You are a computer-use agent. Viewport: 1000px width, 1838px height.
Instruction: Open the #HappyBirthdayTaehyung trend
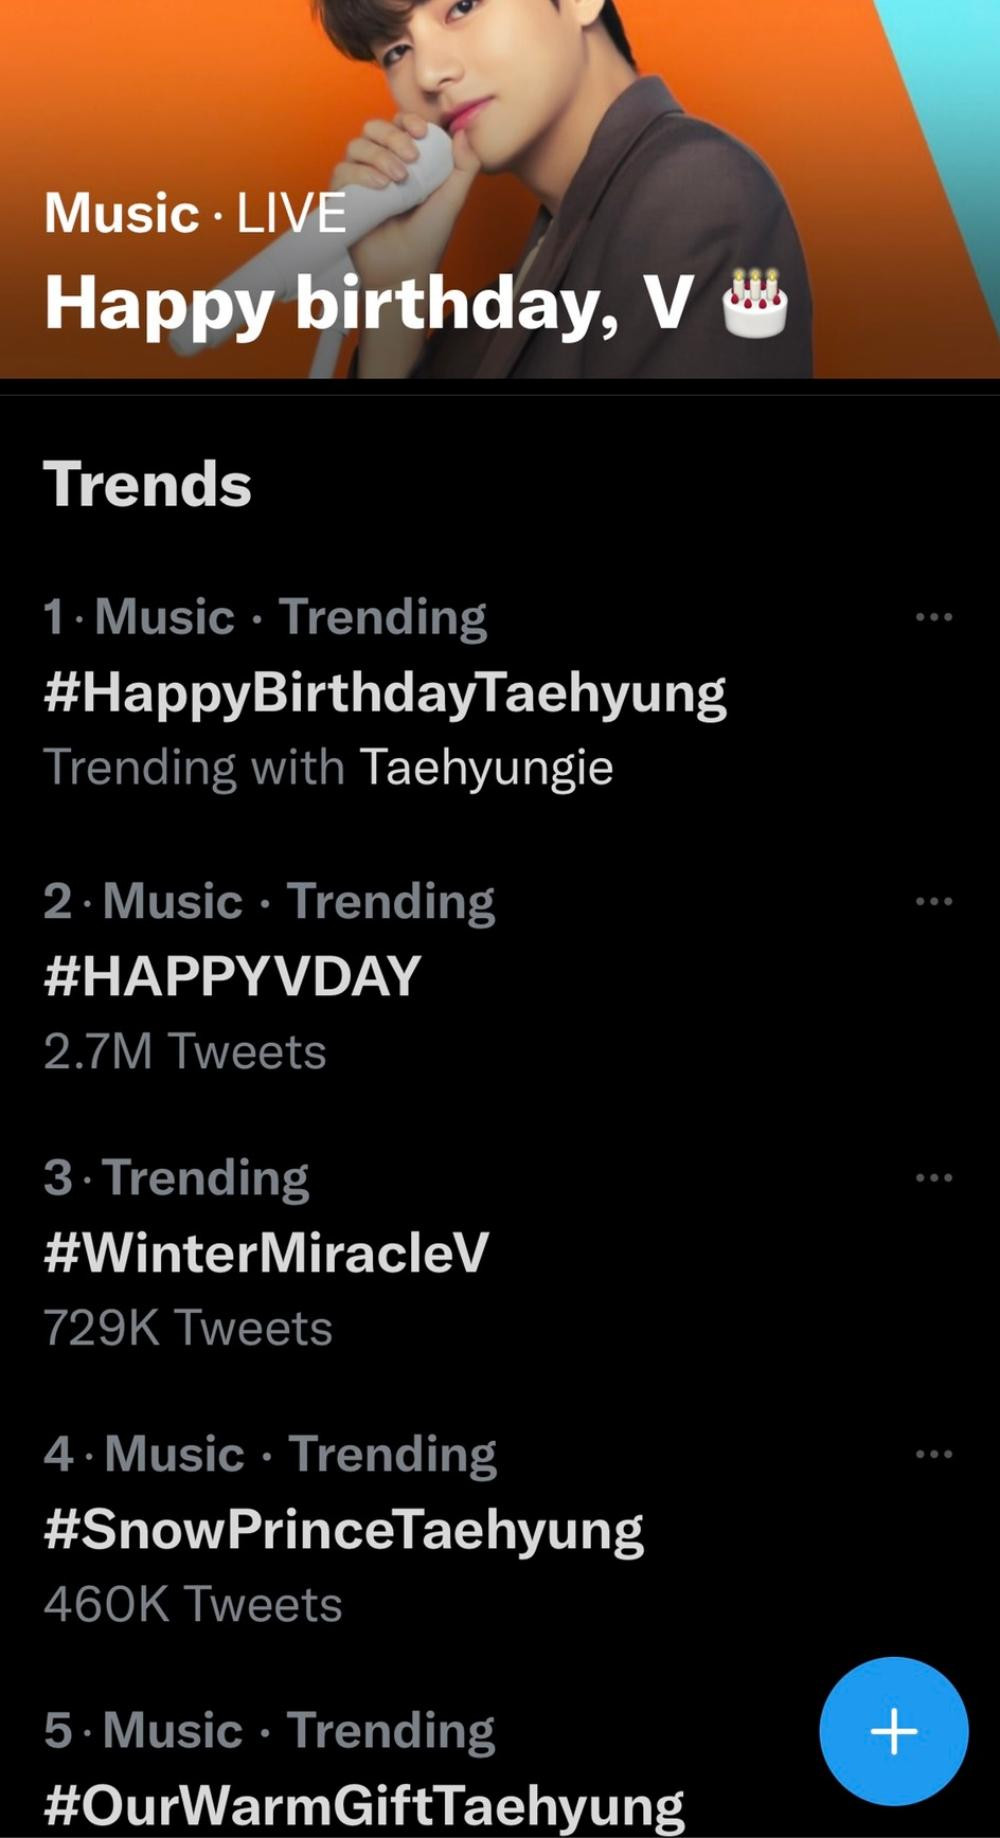(x=385, y=693)
